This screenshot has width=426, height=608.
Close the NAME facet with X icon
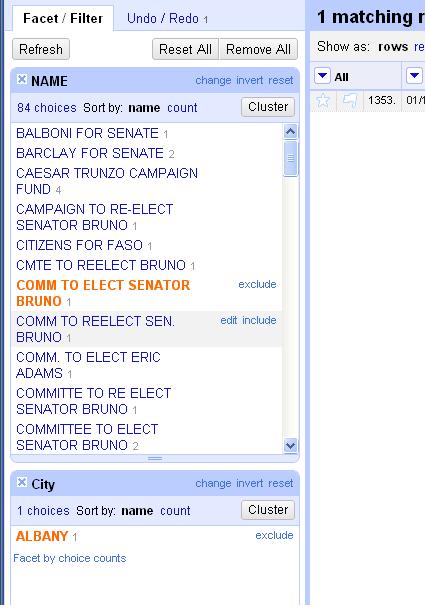coord(22,79)
